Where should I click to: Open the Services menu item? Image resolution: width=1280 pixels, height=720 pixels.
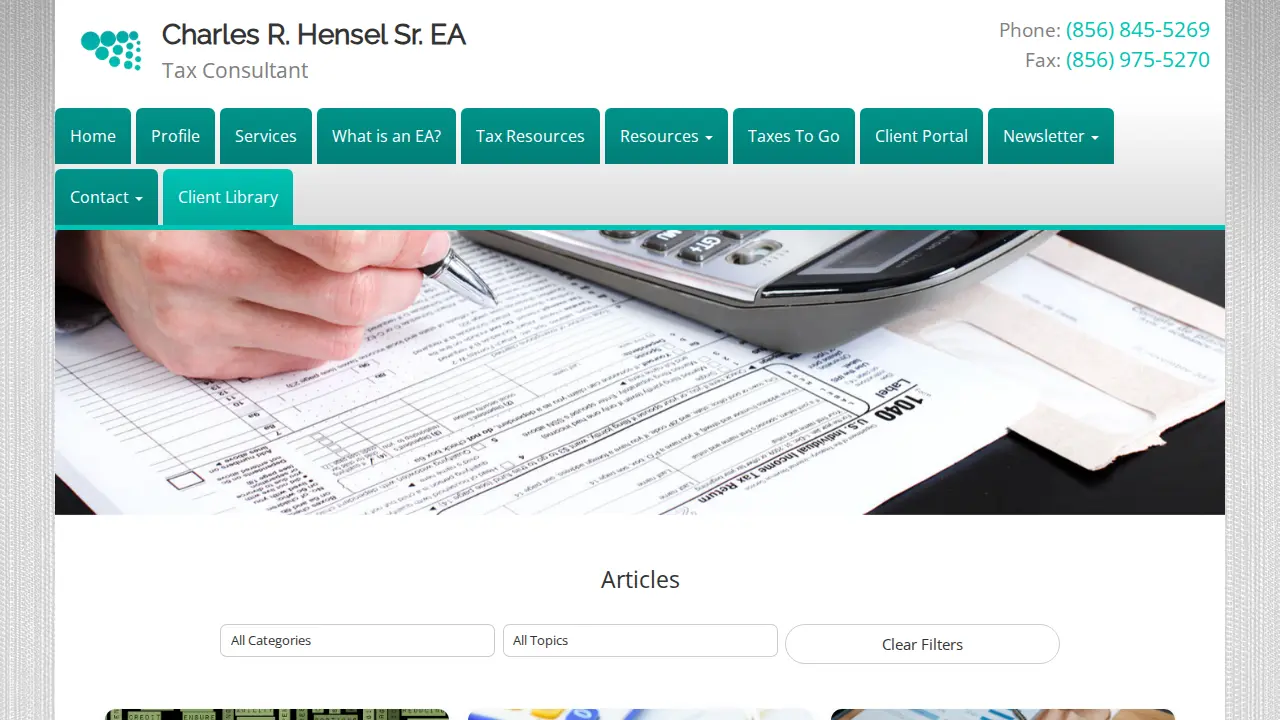pyautogui.click(x=266, y=136)
